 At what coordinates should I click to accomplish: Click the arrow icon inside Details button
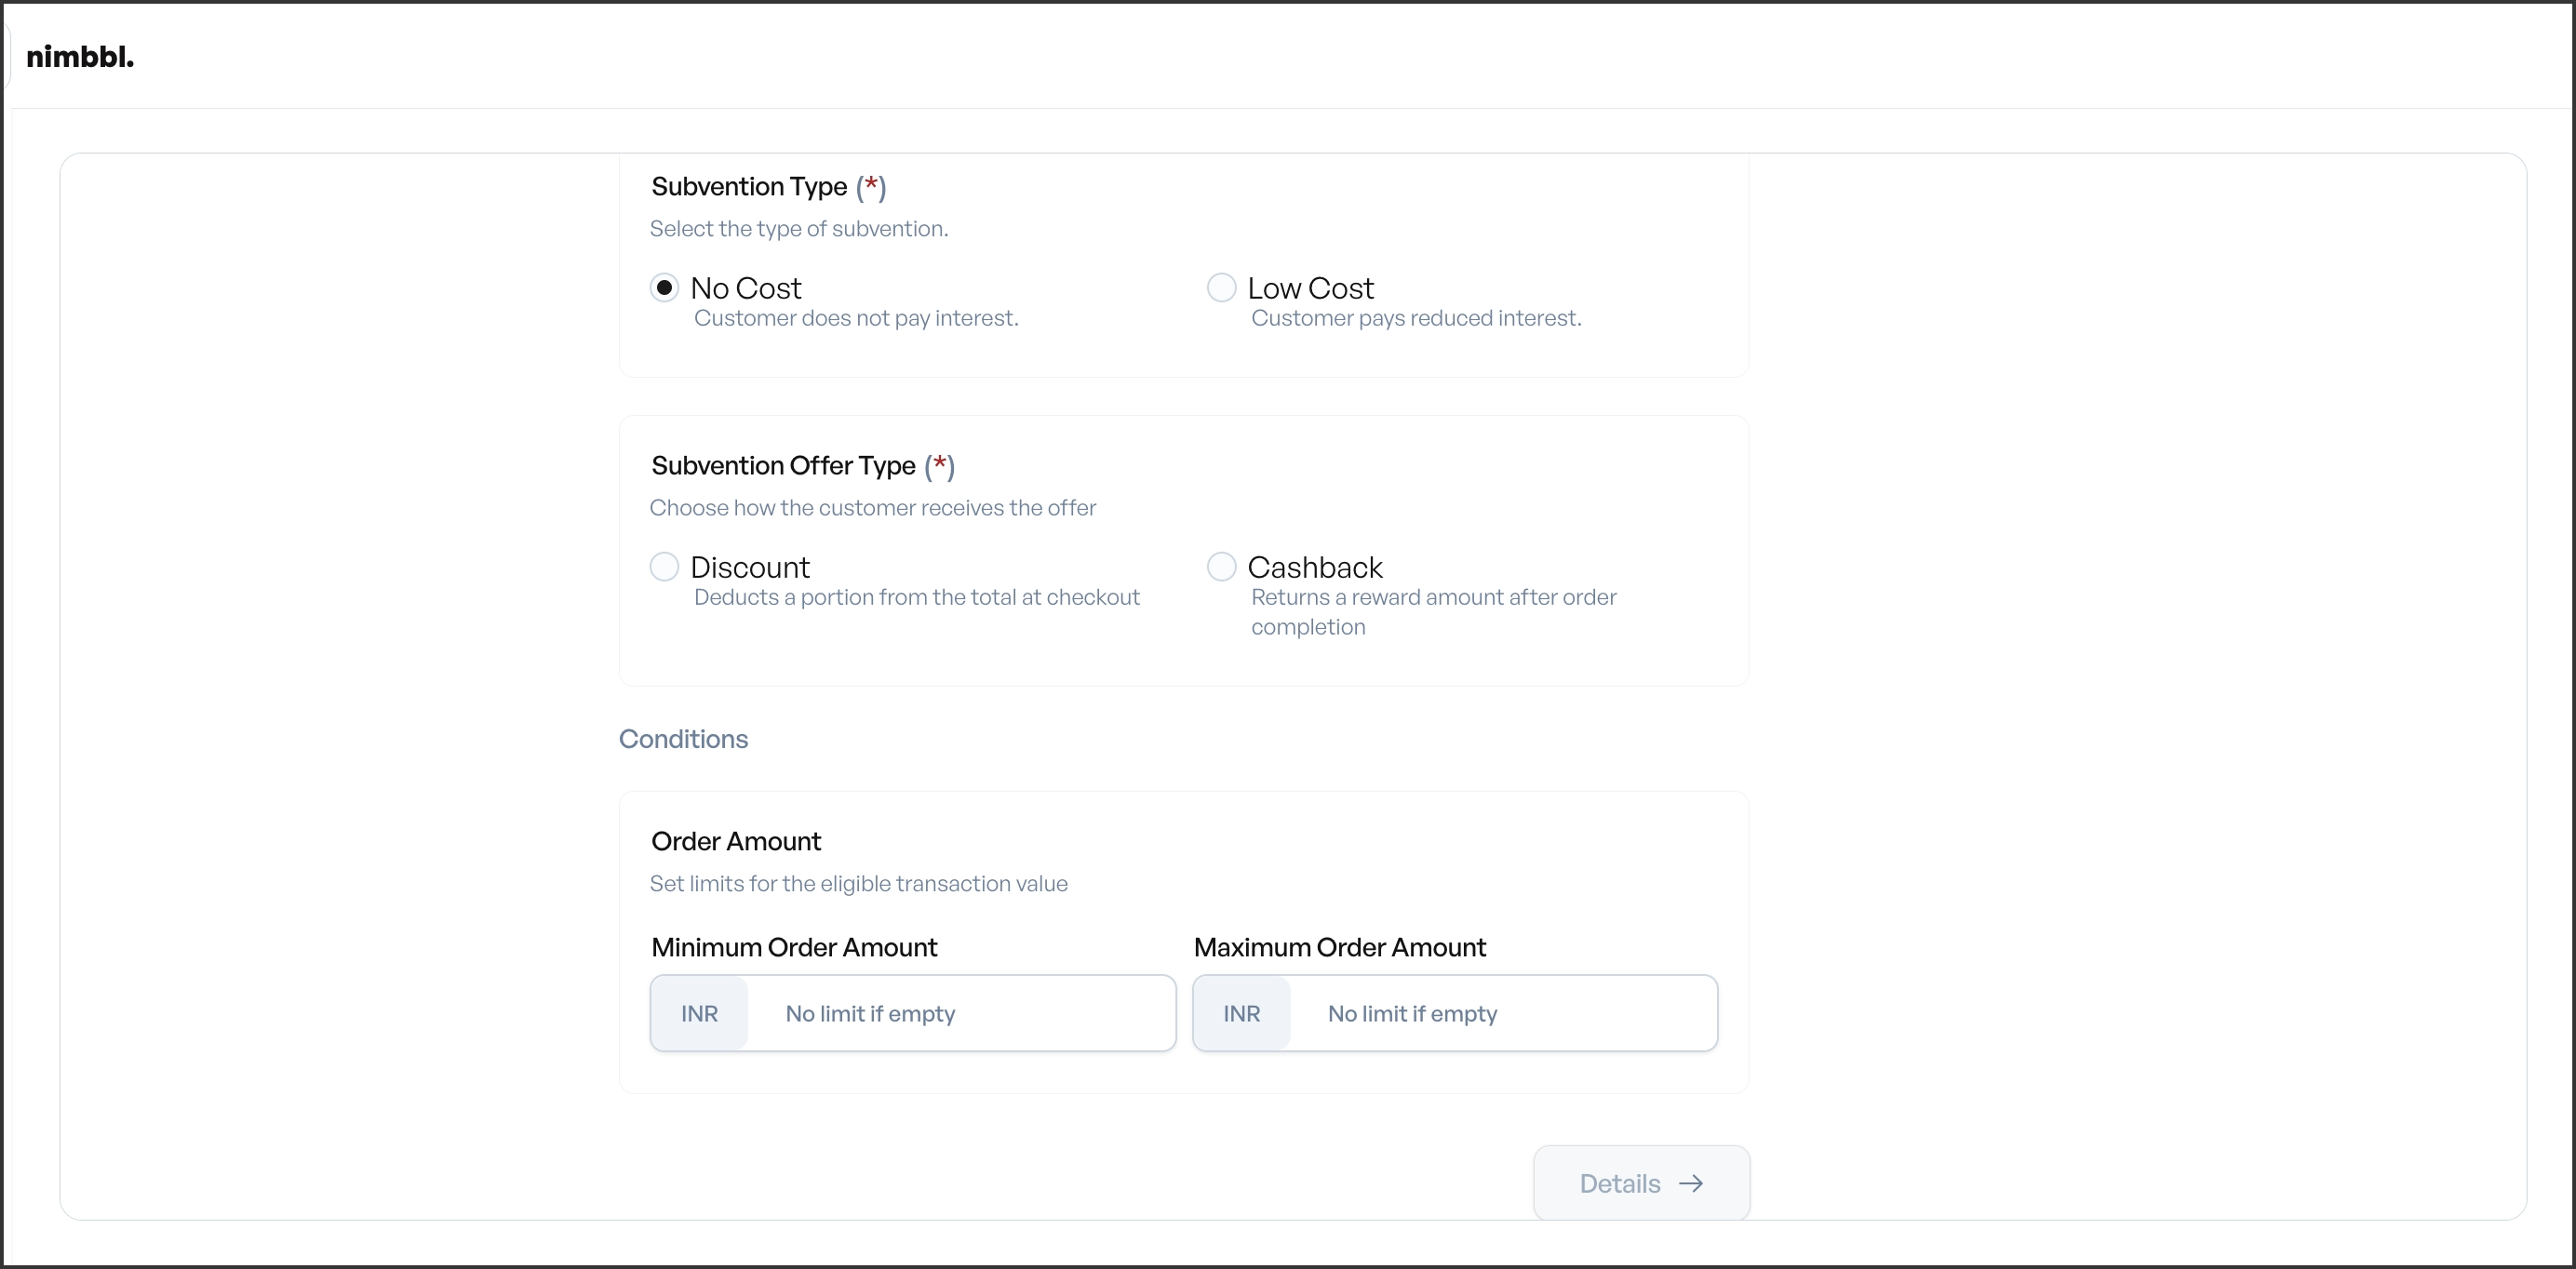coord(1692,1183)
